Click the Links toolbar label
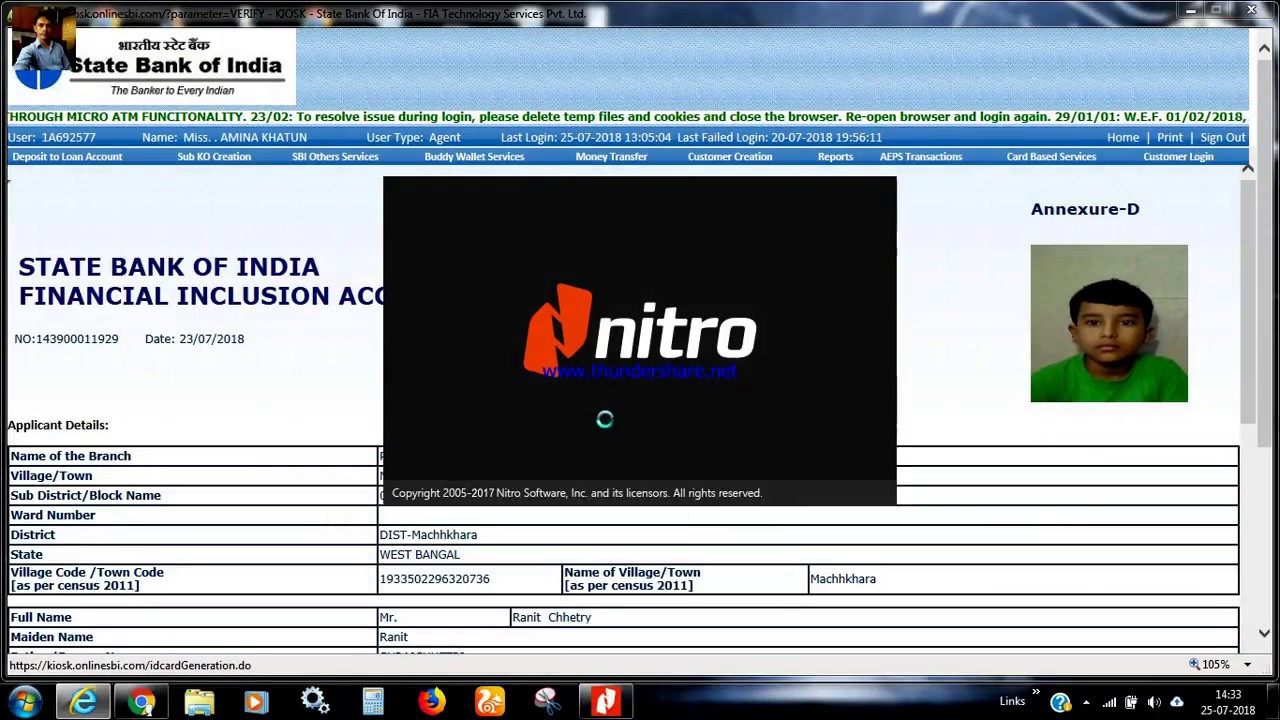 1012,702
